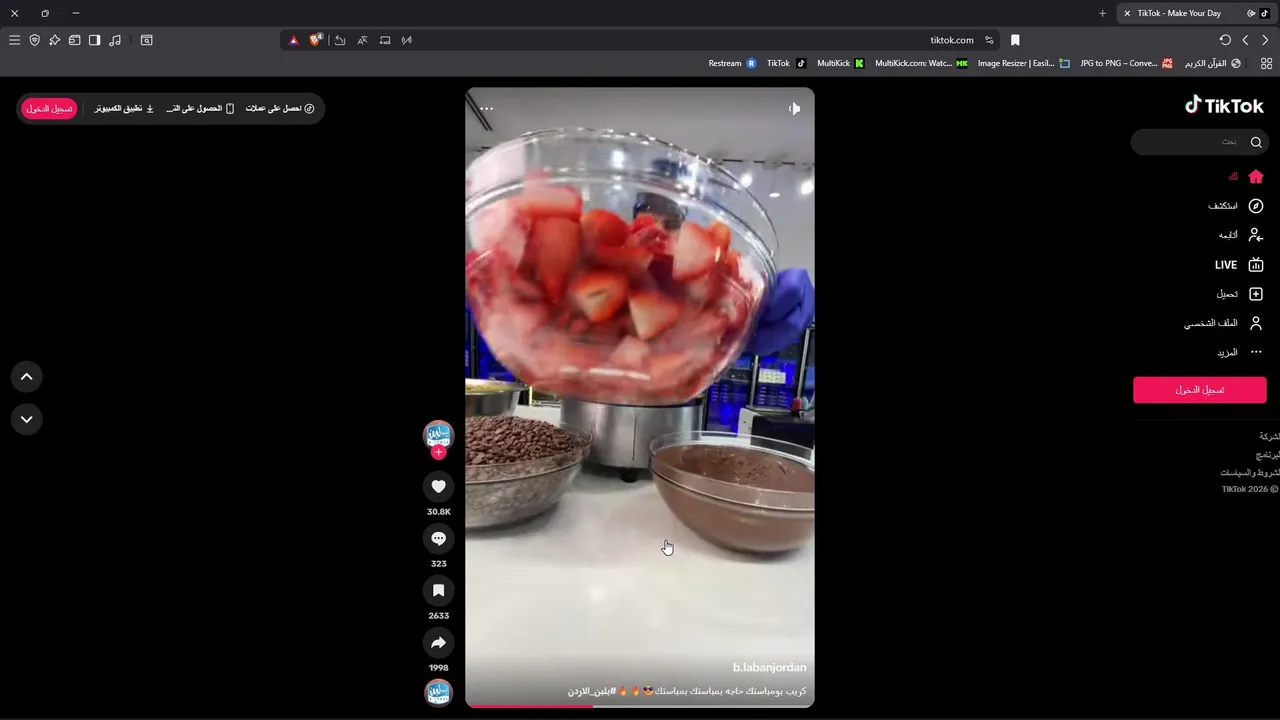Click the get mobile app link
This screenshot has height=720, width=1280.
click(x=200, y=108)
